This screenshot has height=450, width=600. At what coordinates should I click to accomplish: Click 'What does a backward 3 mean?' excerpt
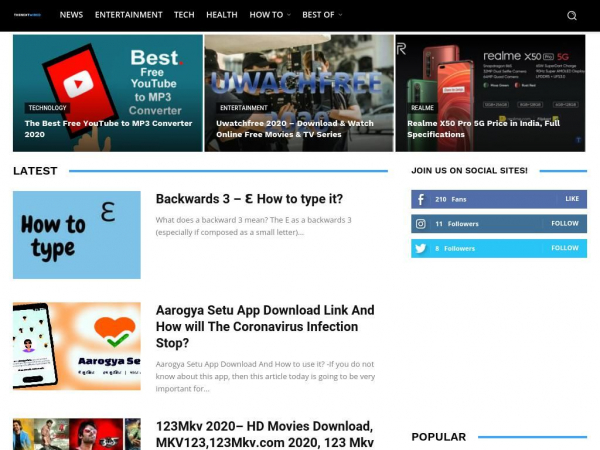(253, 226)
